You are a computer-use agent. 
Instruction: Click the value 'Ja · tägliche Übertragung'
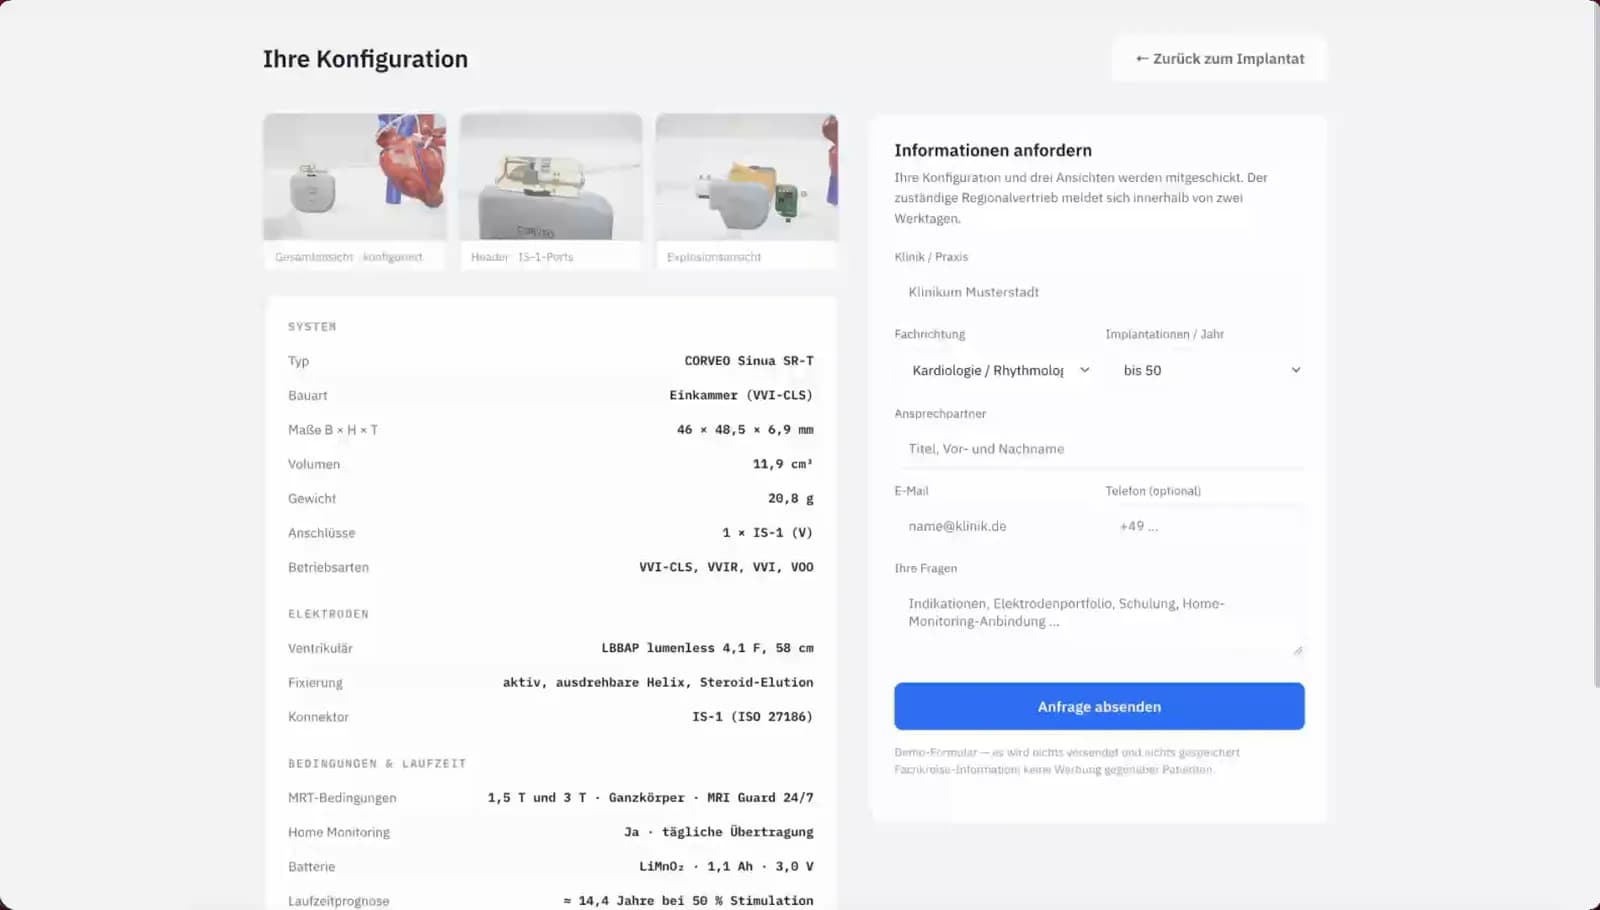click(x=719, y=832)
